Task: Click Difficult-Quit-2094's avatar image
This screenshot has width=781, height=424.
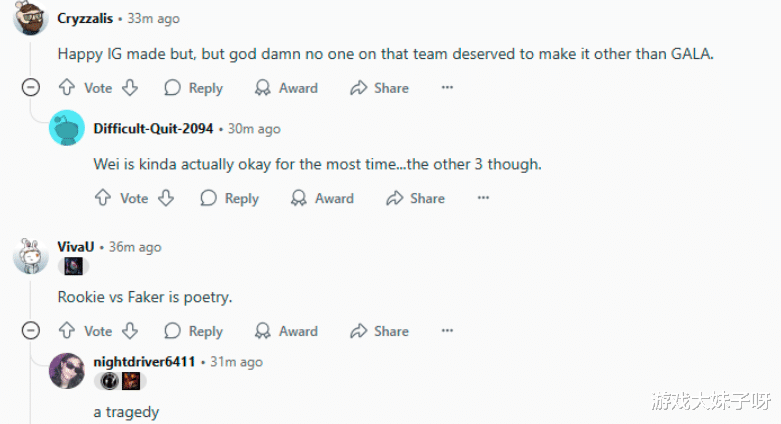Action: (67, 128)
